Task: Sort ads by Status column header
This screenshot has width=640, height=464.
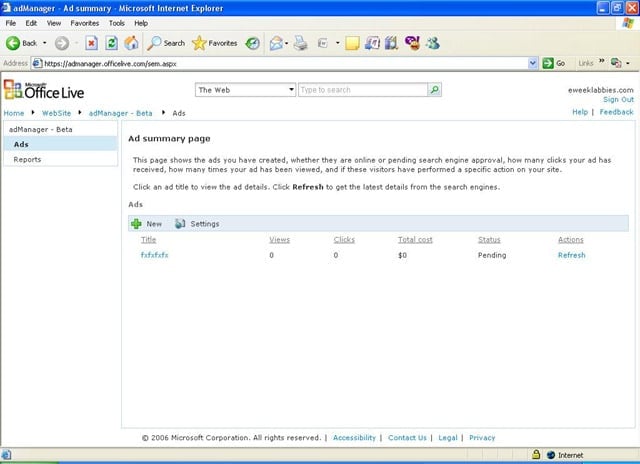Action: [x=489, y=240]
